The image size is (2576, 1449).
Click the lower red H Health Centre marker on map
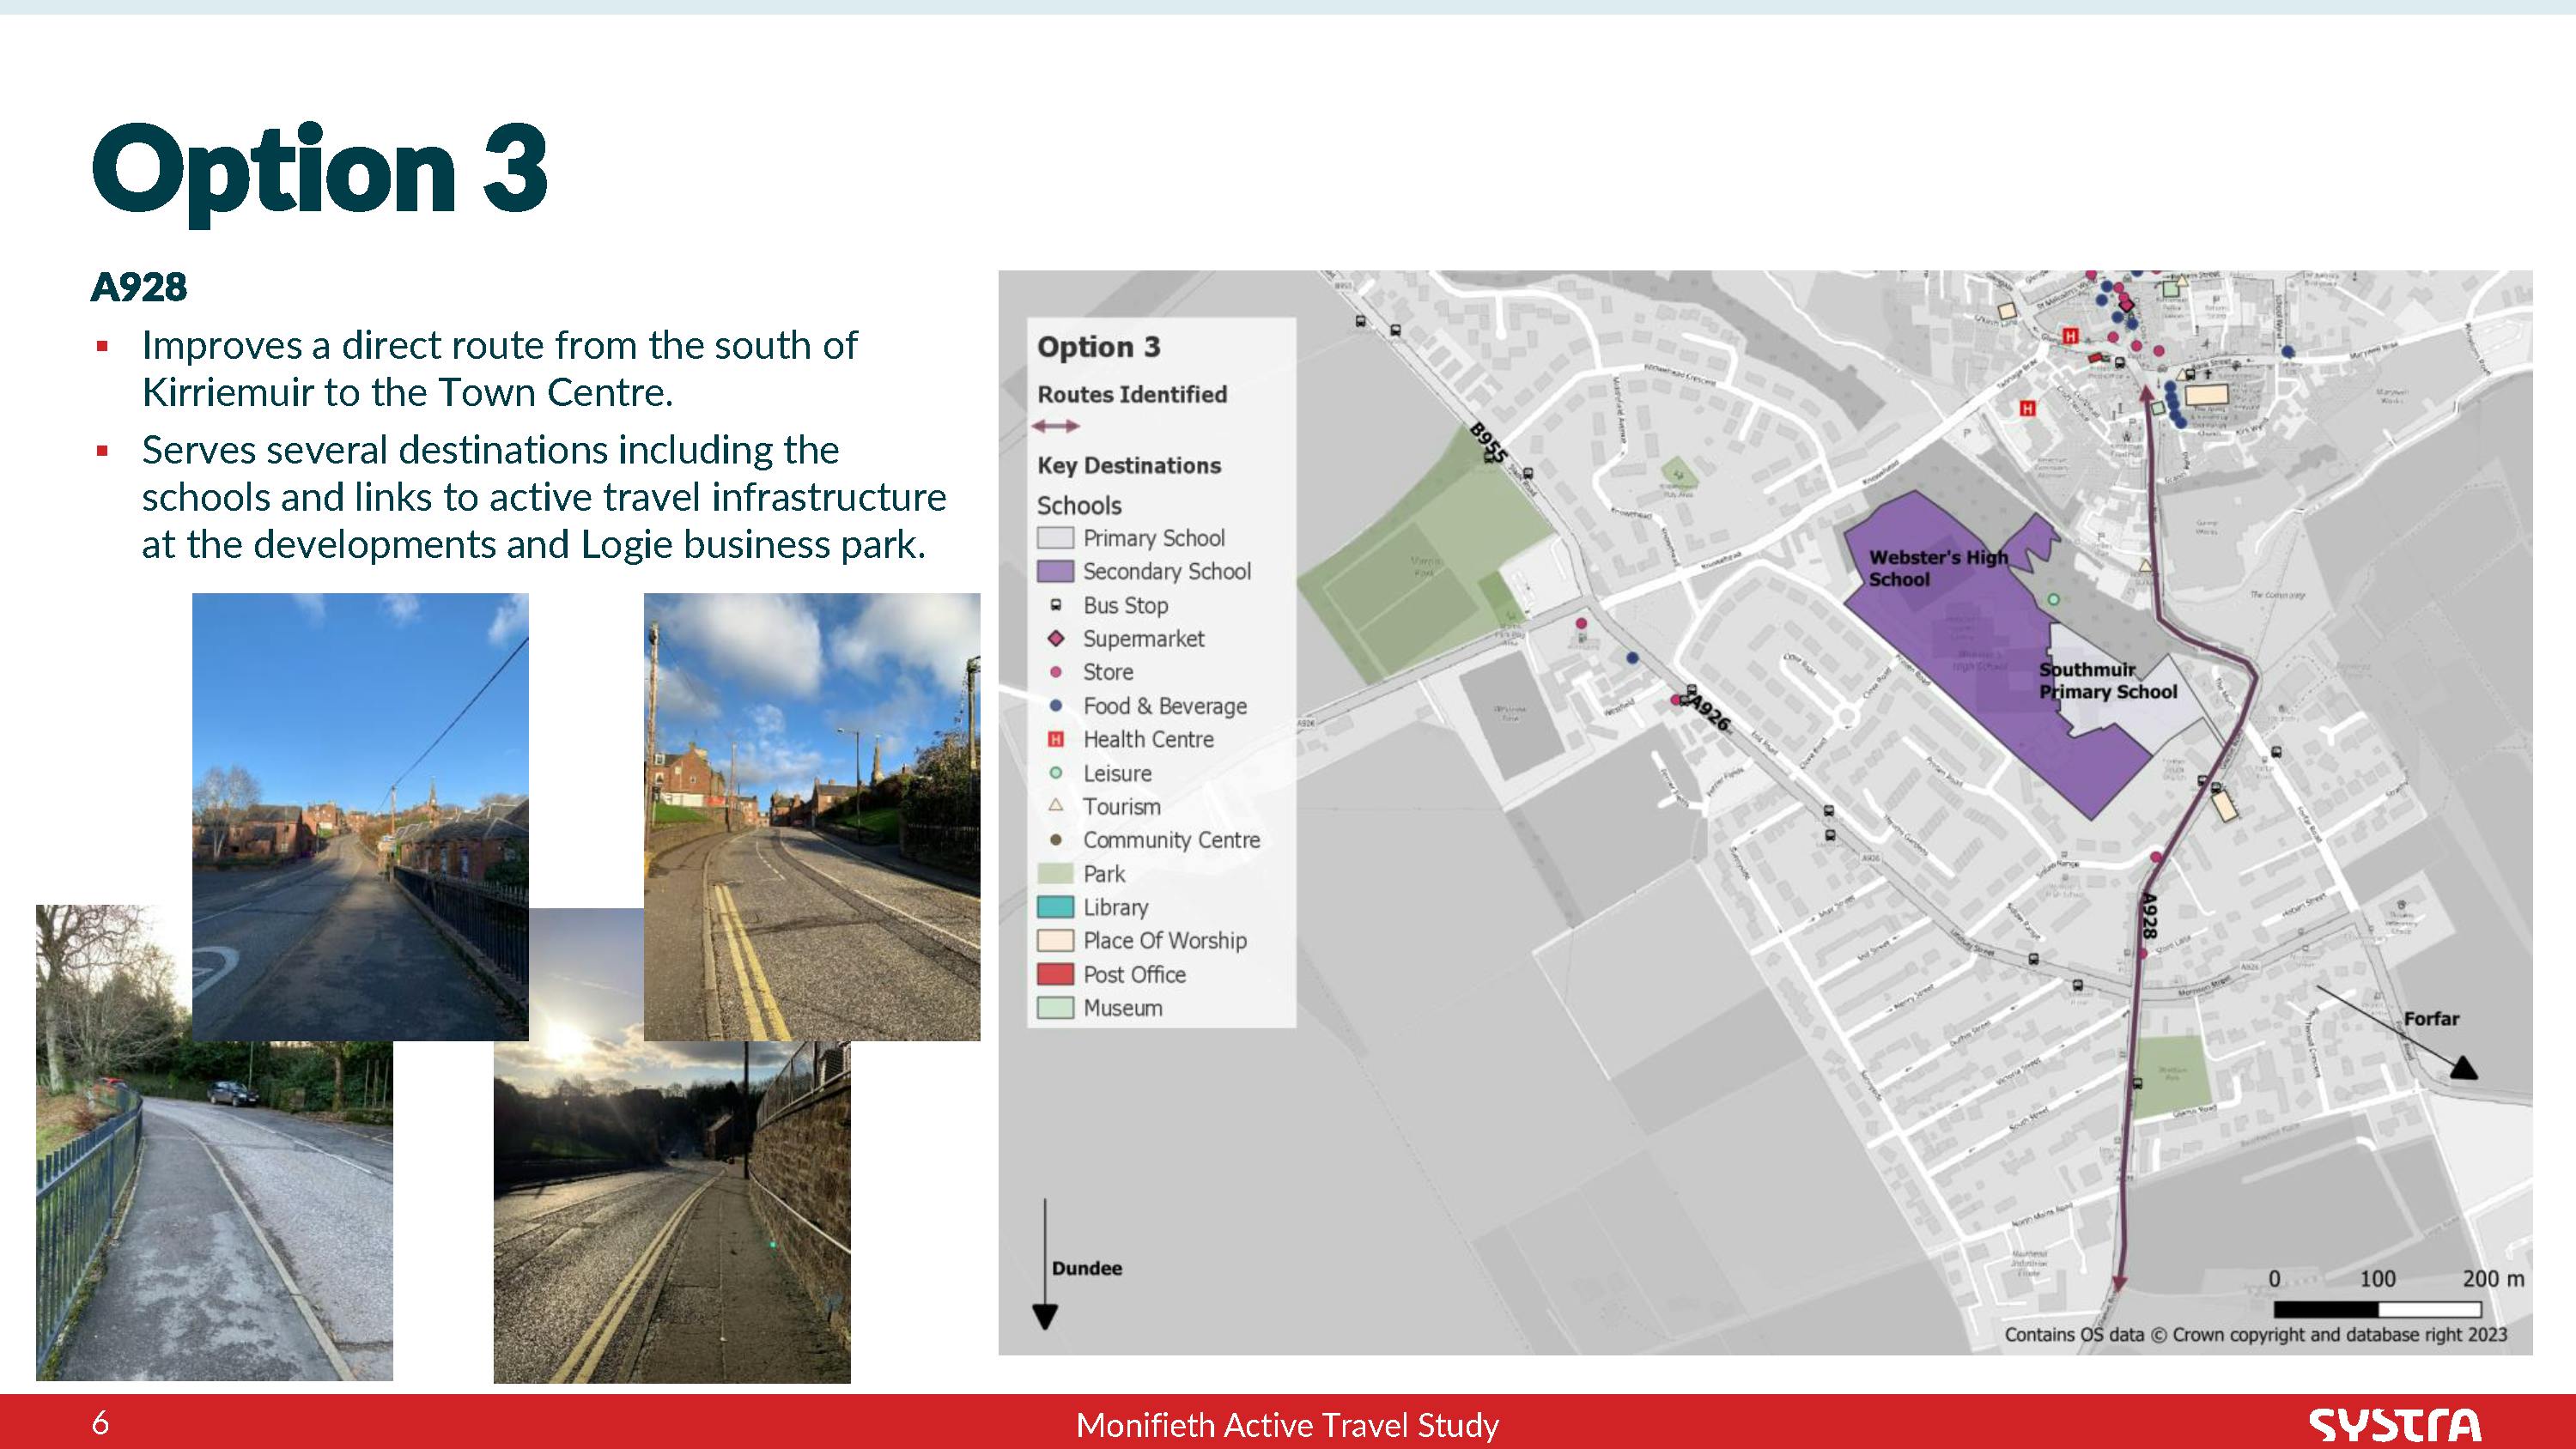[x=2028, y=408]
